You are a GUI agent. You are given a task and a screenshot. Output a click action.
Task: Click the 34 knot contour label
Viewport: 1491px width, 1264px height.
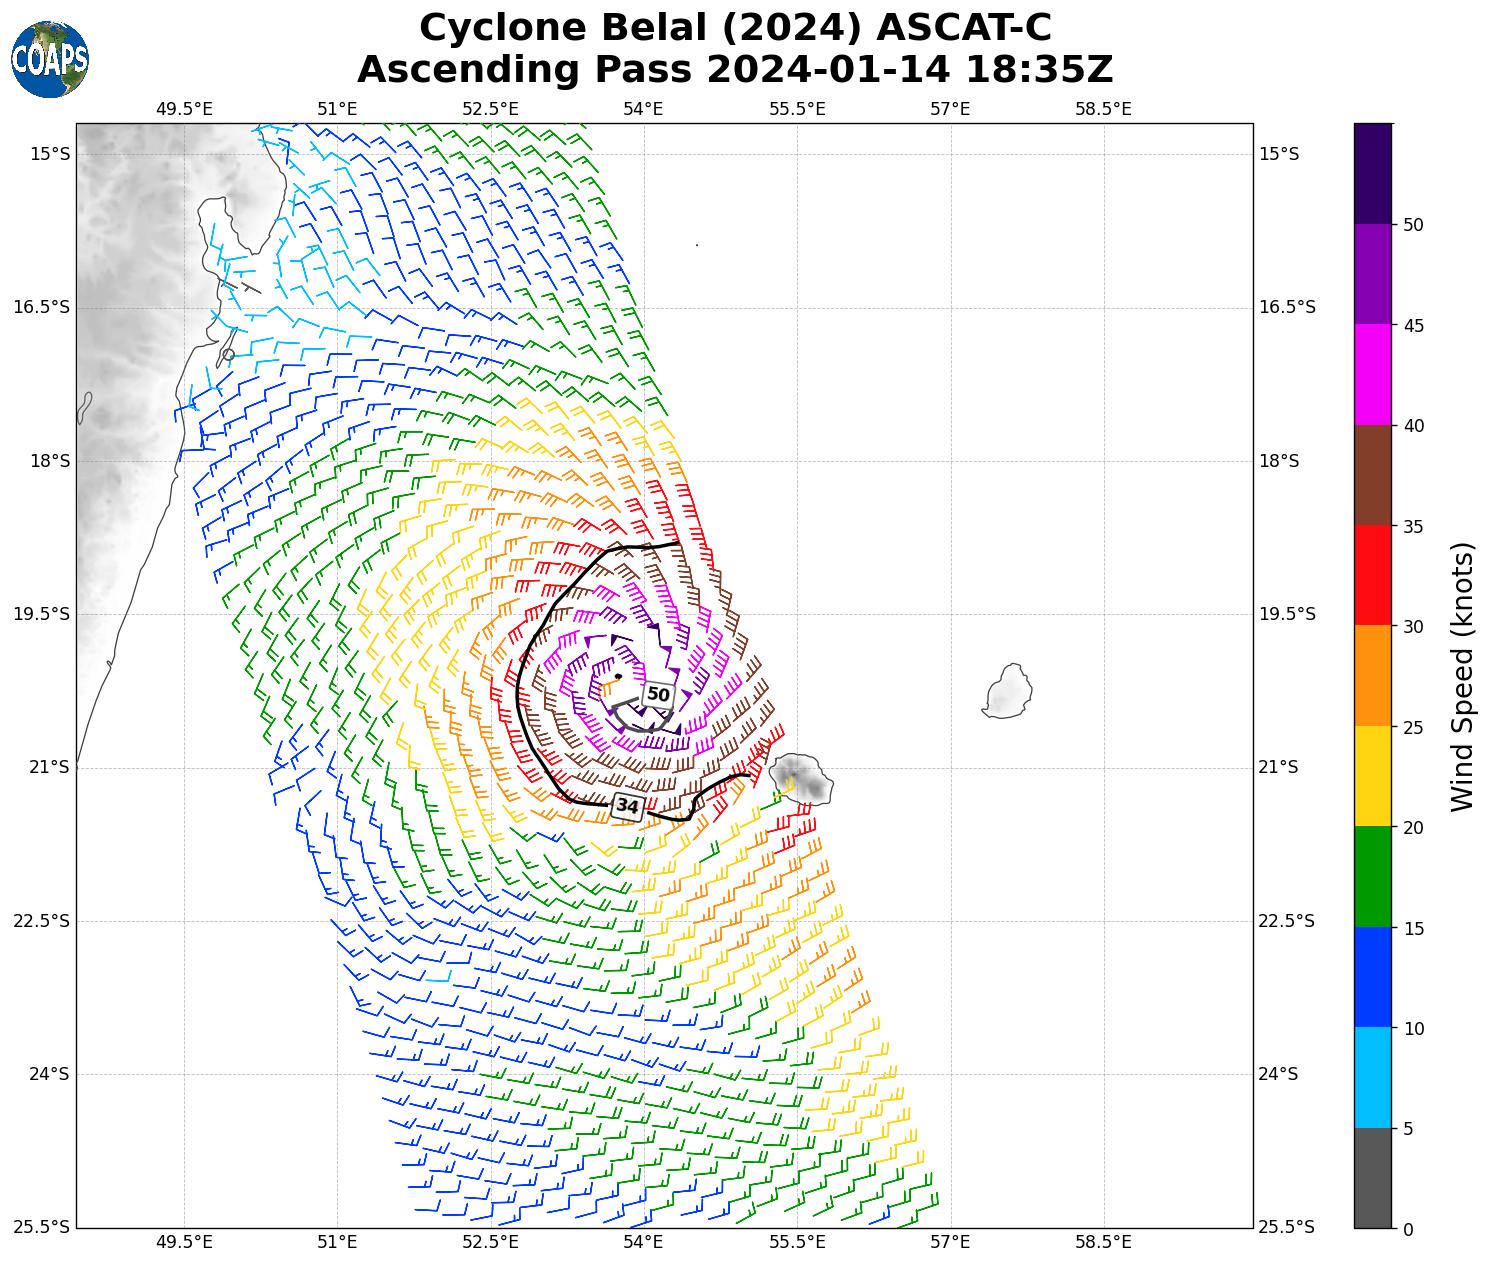click(x=627, y=806)
